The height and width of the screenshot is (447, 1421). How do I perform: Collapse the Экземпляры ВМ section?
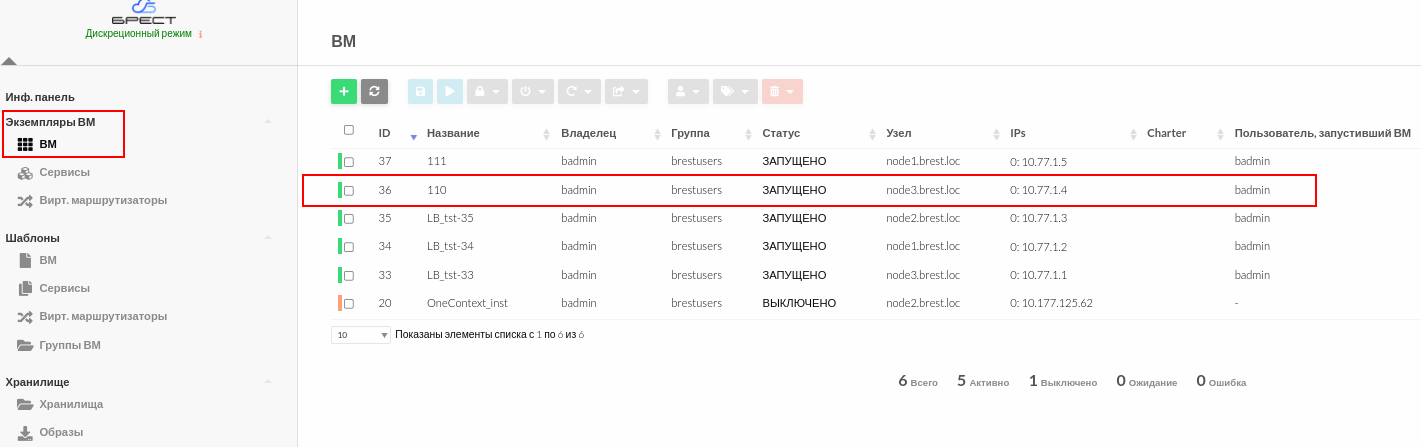pos(267,122)
